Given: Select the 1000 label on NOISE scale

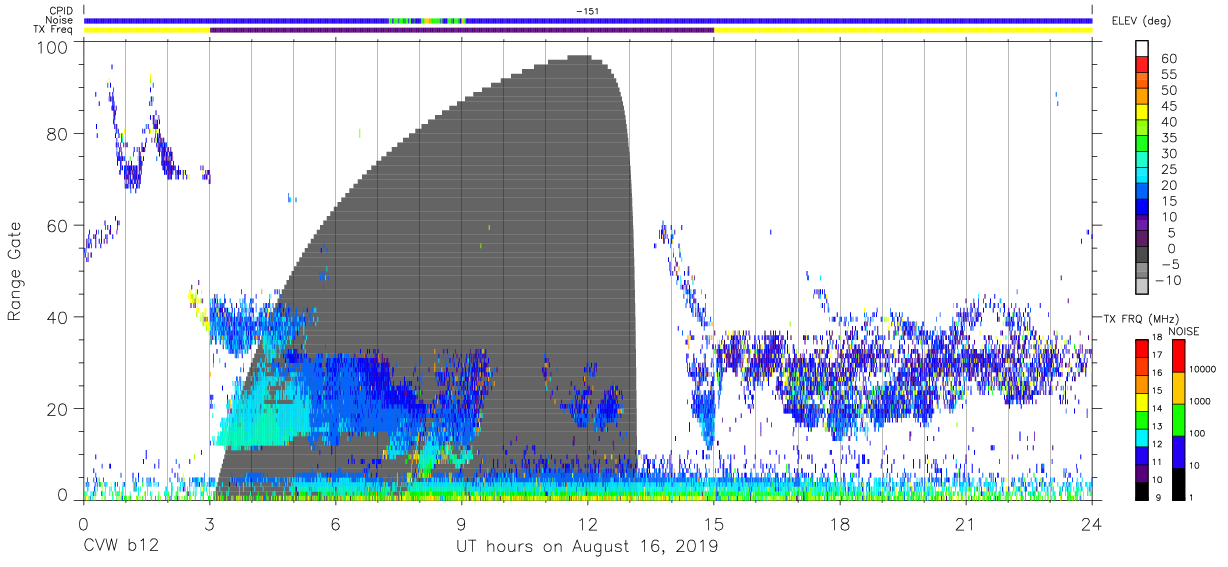Looking at the screenshot, I should point(1199,402).
